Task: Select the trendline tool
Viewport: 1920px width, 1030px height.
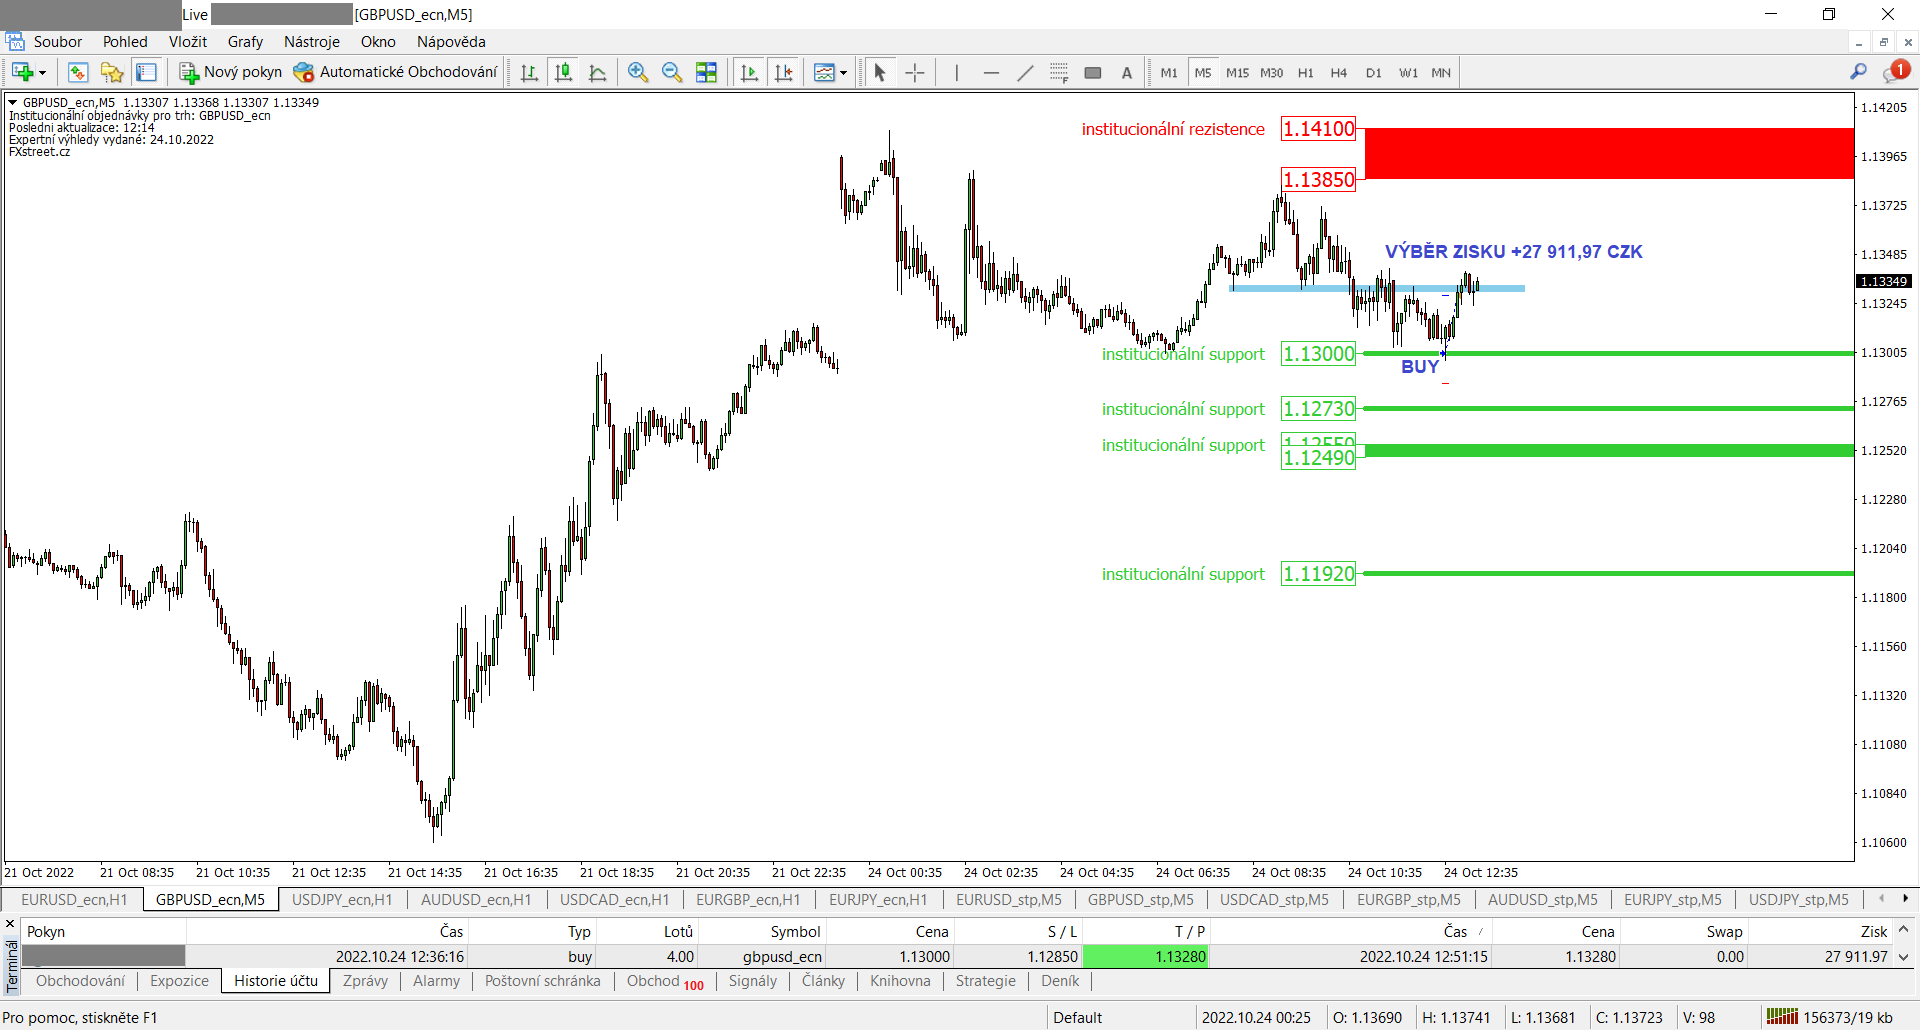Action: 1025,72
